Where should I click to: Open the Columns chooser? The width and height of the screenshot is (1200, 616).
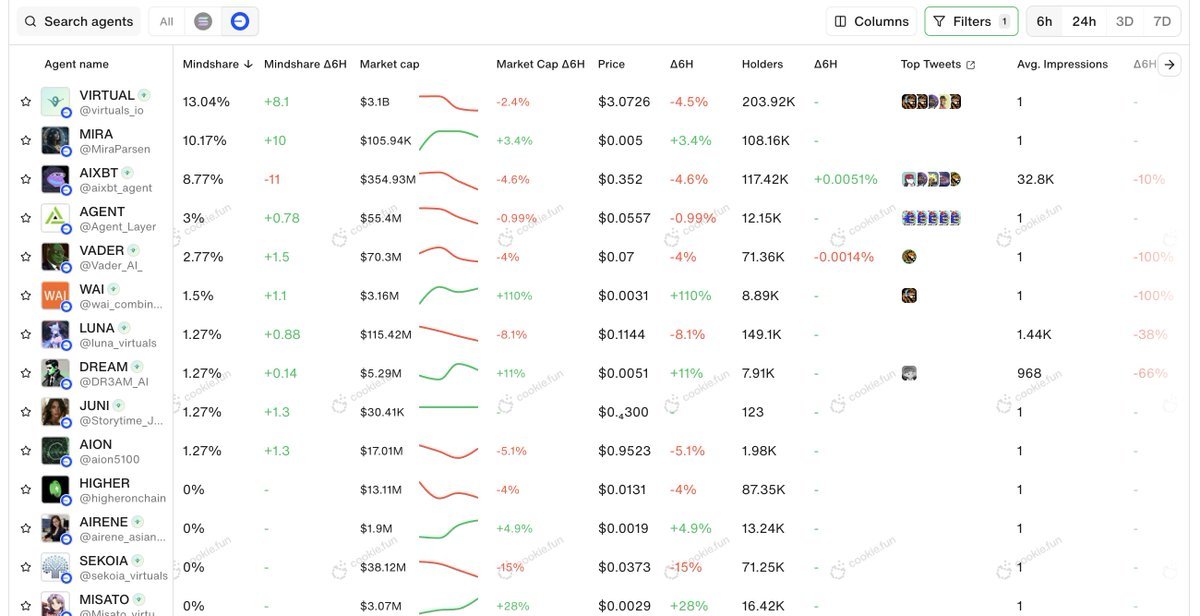tap(871, 21)
